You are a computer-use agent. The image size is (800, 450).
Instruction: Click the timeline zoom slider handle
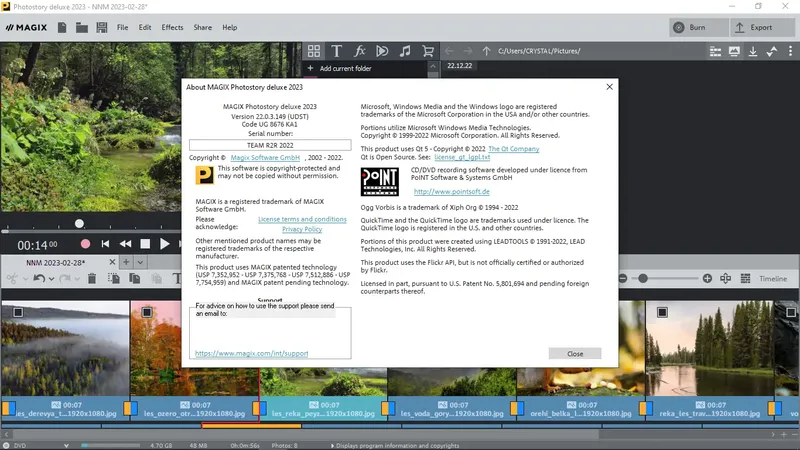click(x=643, y=279)
